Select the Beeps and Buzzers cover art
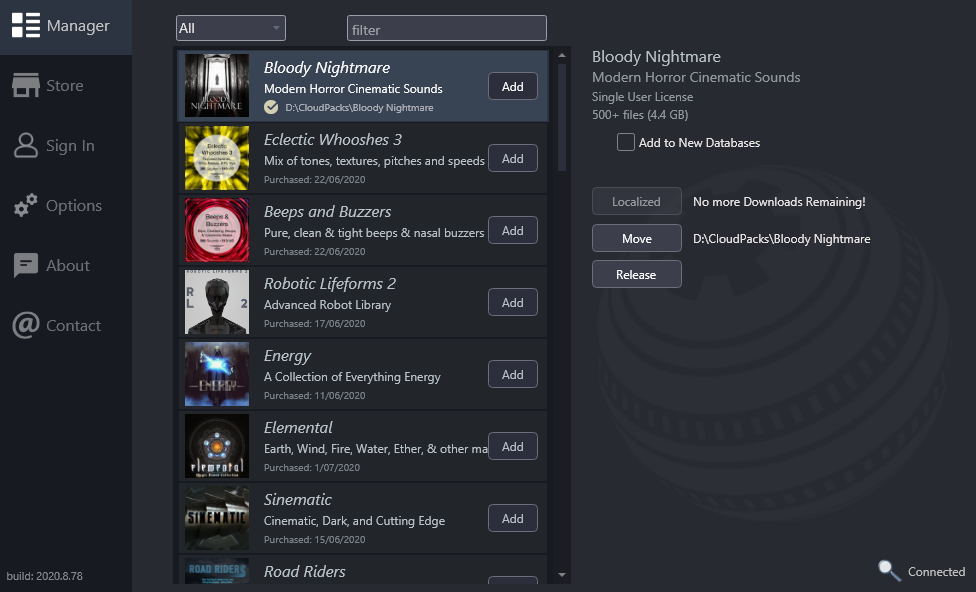This screenshot has width=976, height=592. pos(217,230)
